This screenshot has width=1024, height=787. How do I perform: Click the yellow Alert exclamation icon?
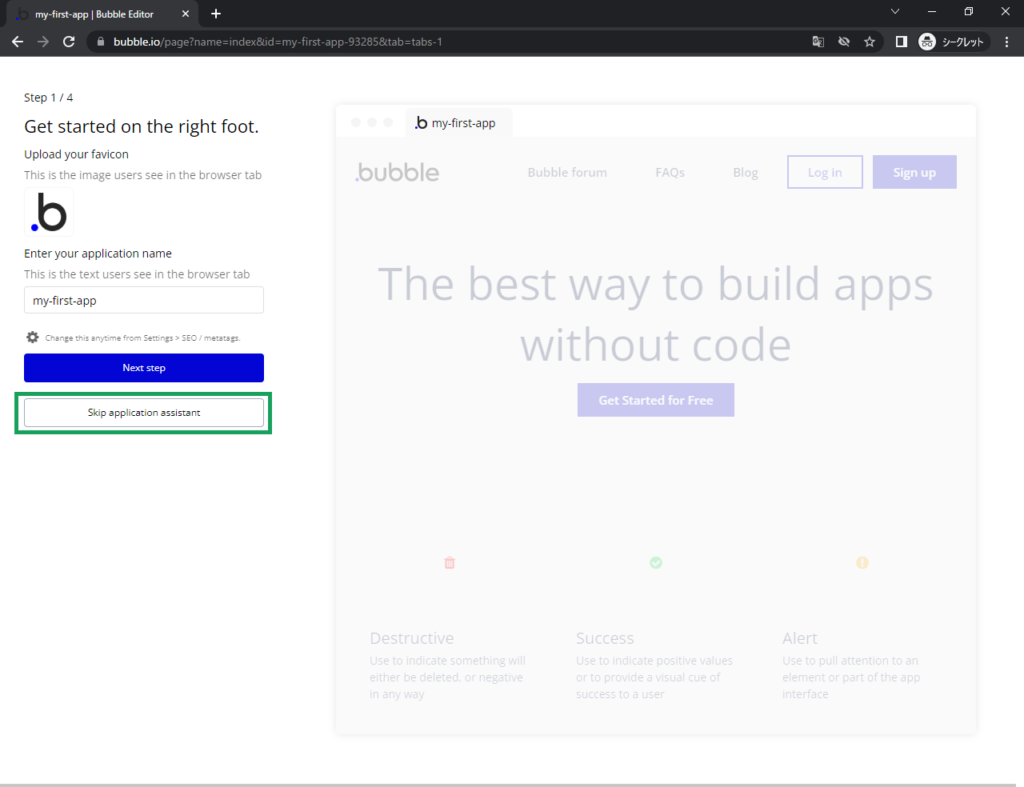point(862,563)
